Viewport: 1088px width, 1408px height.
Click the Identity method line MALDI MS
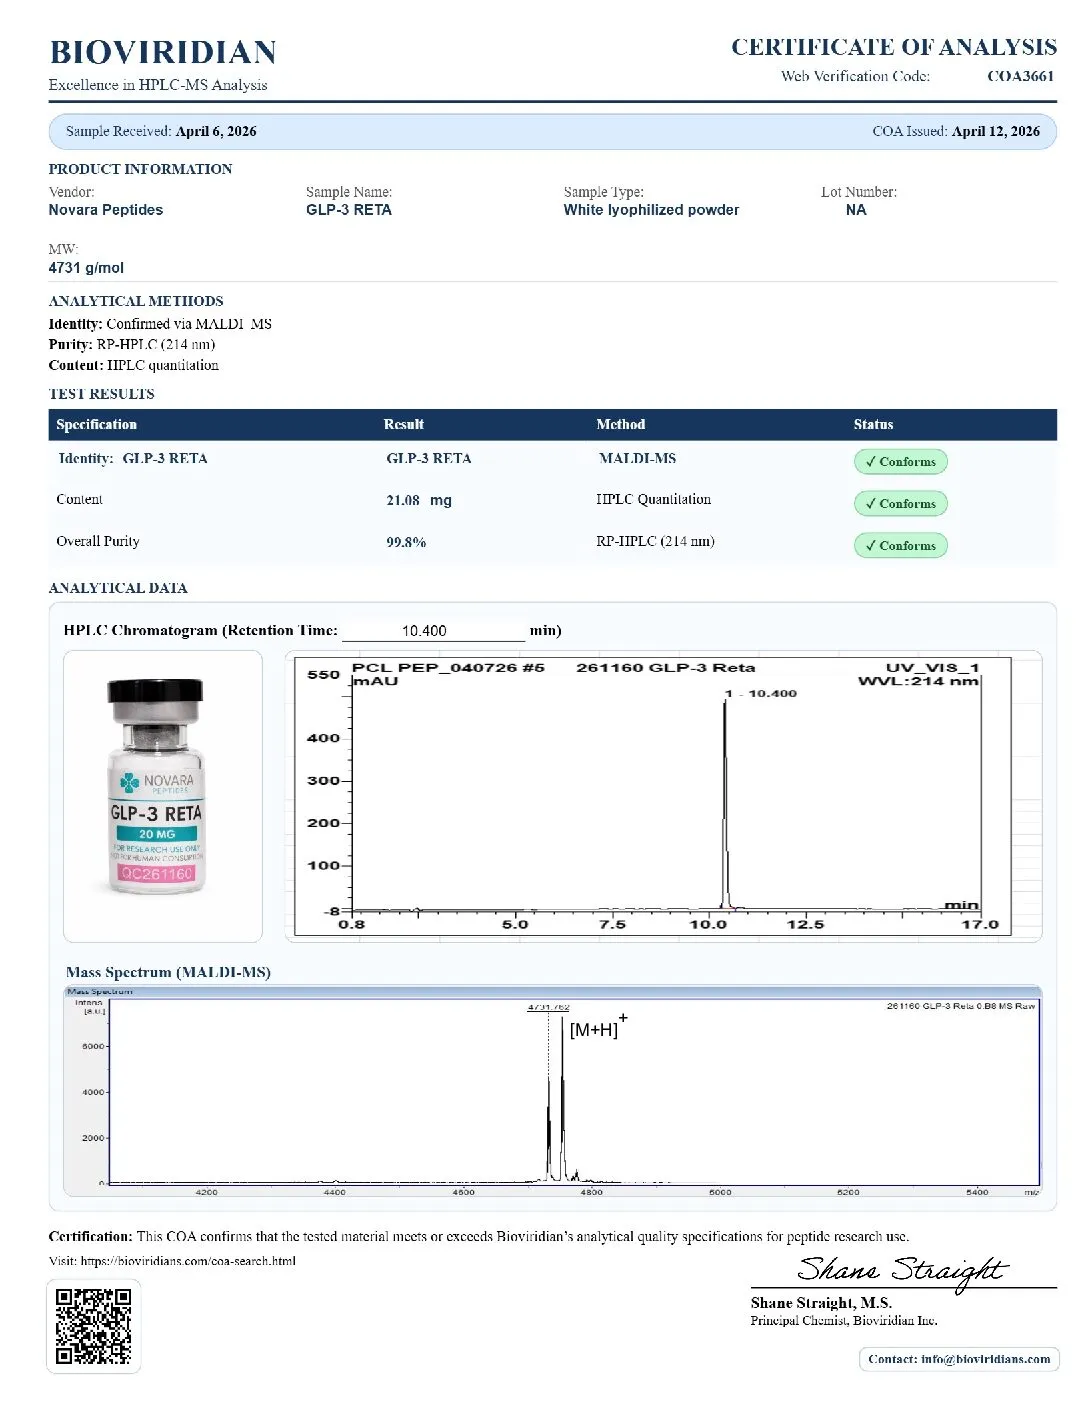click(x=160, y=324)
